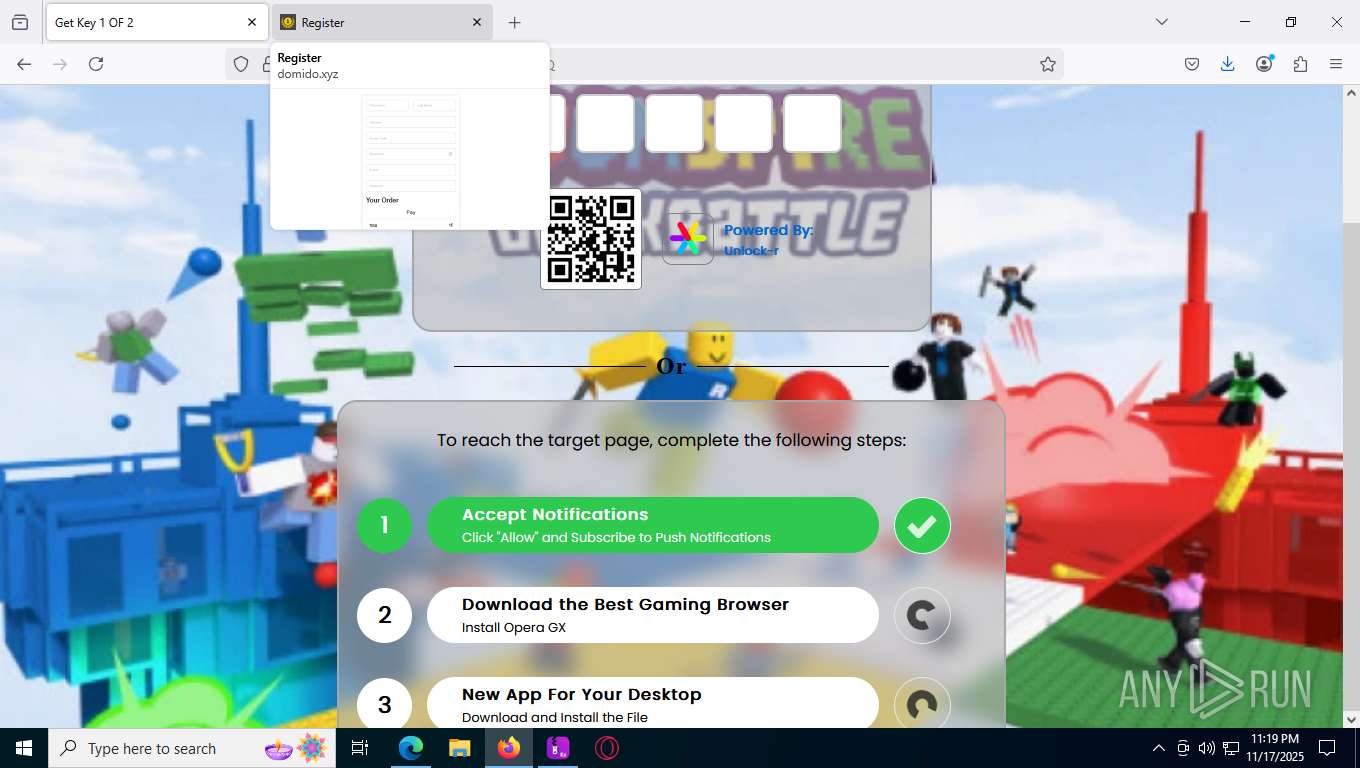This screenshot has height=768, width=1360.
Task: Open a new tab
Action: (514, 22)
